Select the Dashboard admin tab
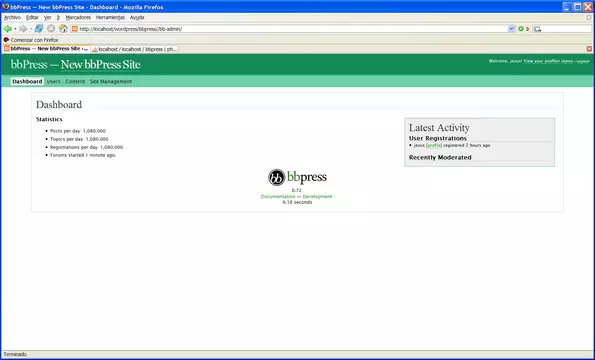This screenshot has width=595, height=360. coord(27,81)
